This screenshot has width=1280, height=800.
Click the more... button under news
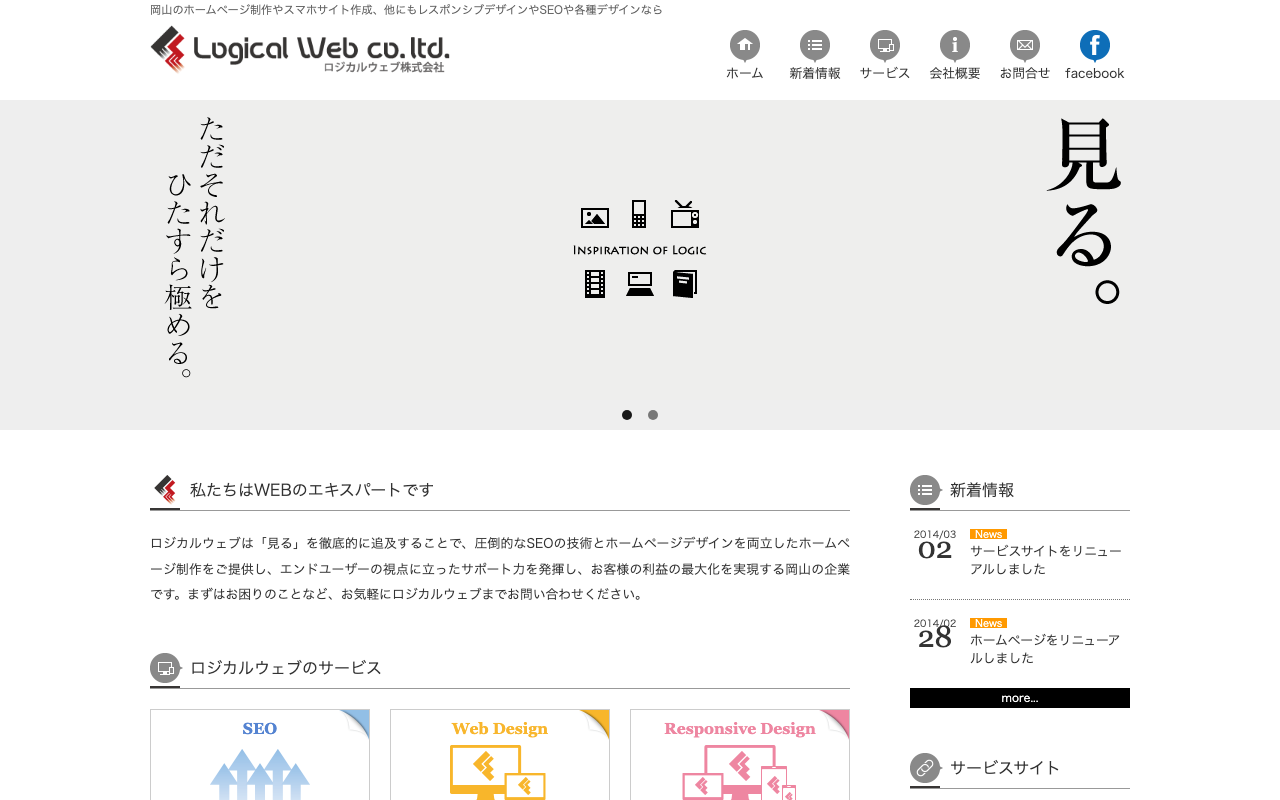click(x=1020, y=698)
